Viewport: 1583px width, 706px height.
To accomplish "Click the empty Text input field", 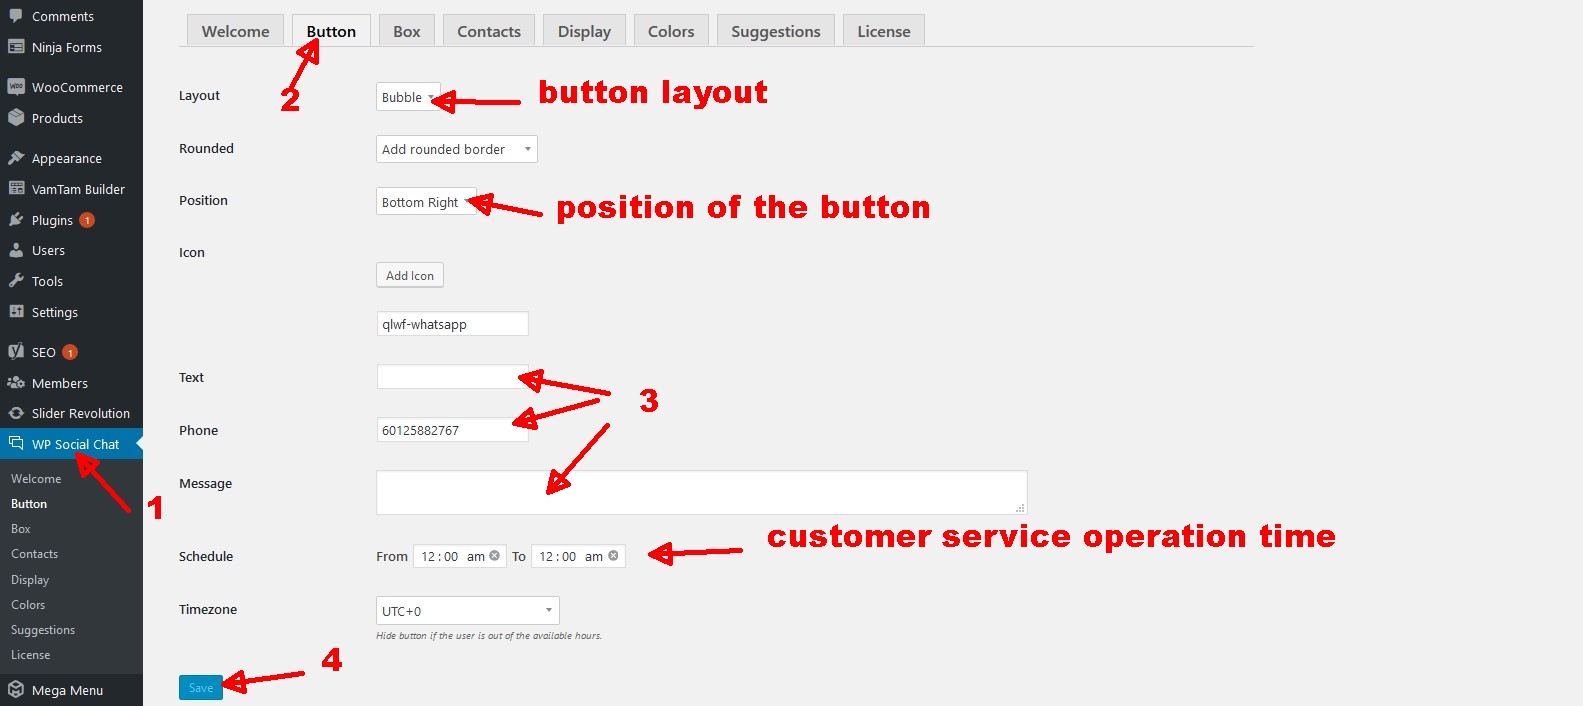I will pos(452,377).
